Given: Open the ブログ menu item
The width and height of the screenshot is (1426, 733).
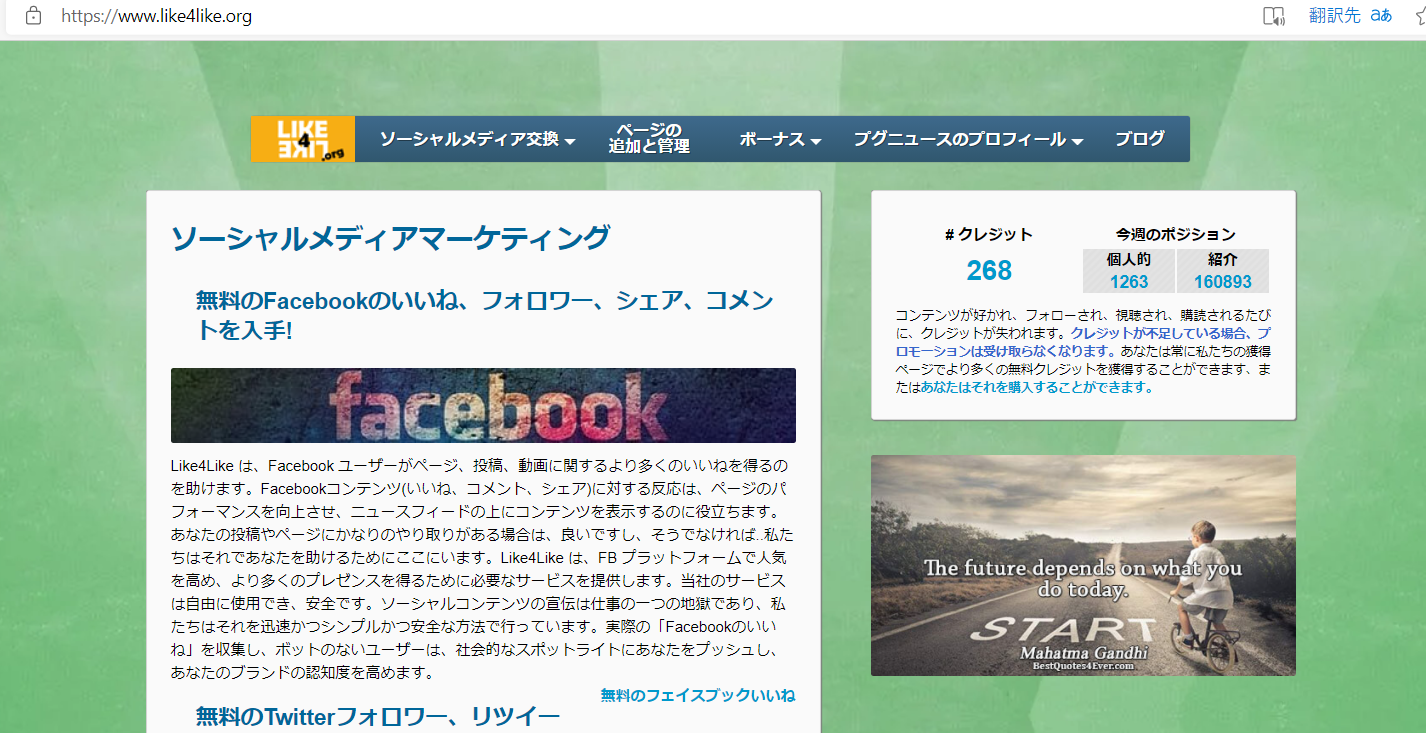Looking at the screenshot, I should coord(1140,139).
